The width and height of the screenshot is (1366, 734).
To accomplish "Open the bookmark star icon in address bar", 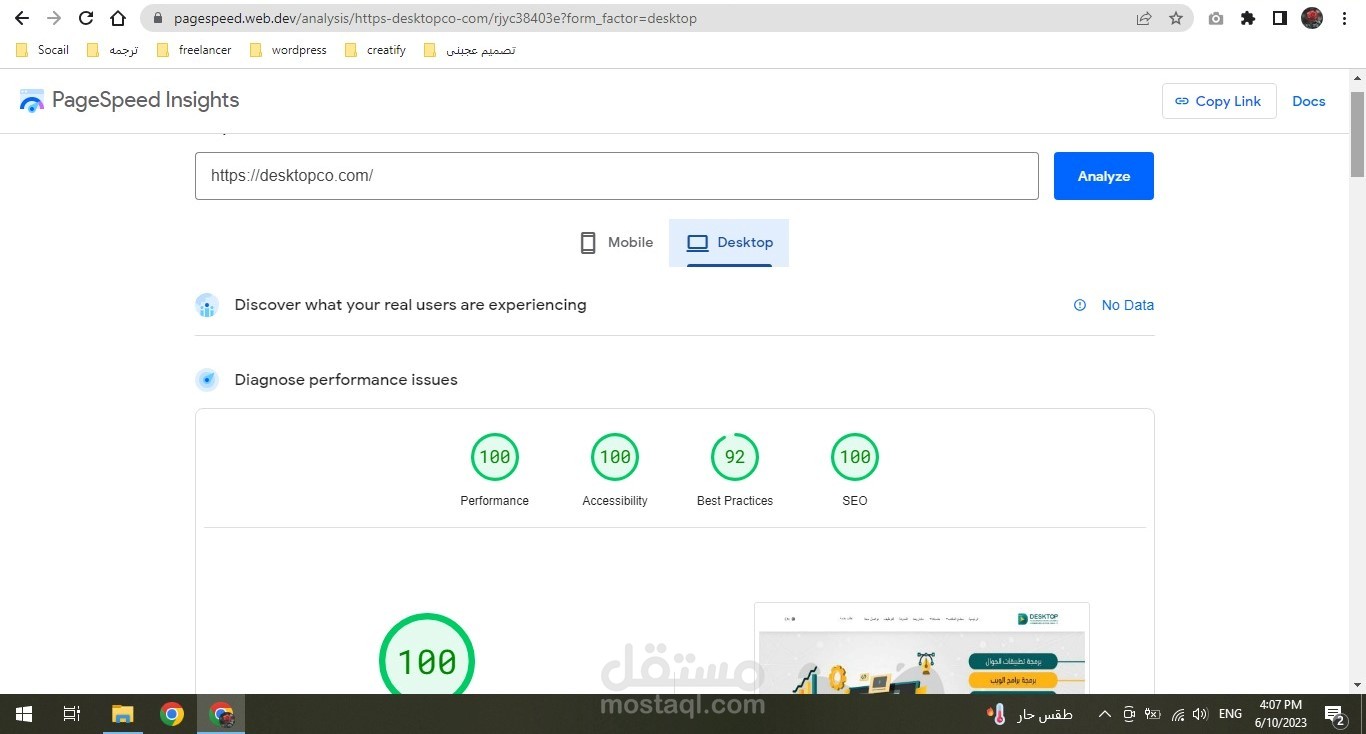I will [x=1177, y=18].
